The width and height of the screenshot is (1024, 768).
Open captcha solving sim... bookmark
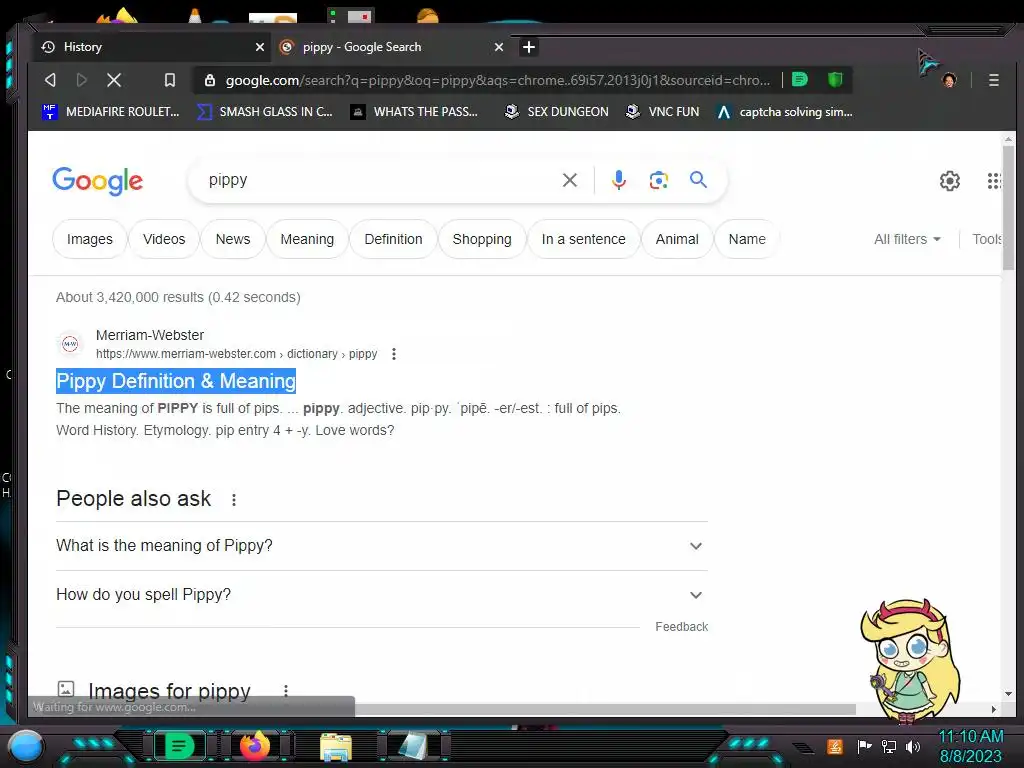pyautogui.click(x=784, y=112)
